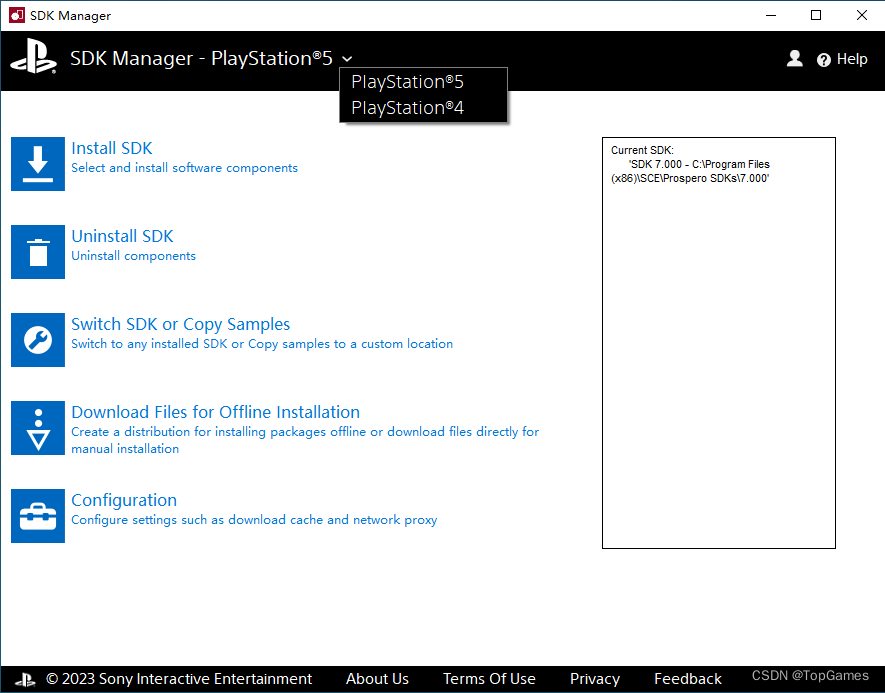
Task: Click 'Create a distribution for installing packages' text
Action: [x=305, y=440]
